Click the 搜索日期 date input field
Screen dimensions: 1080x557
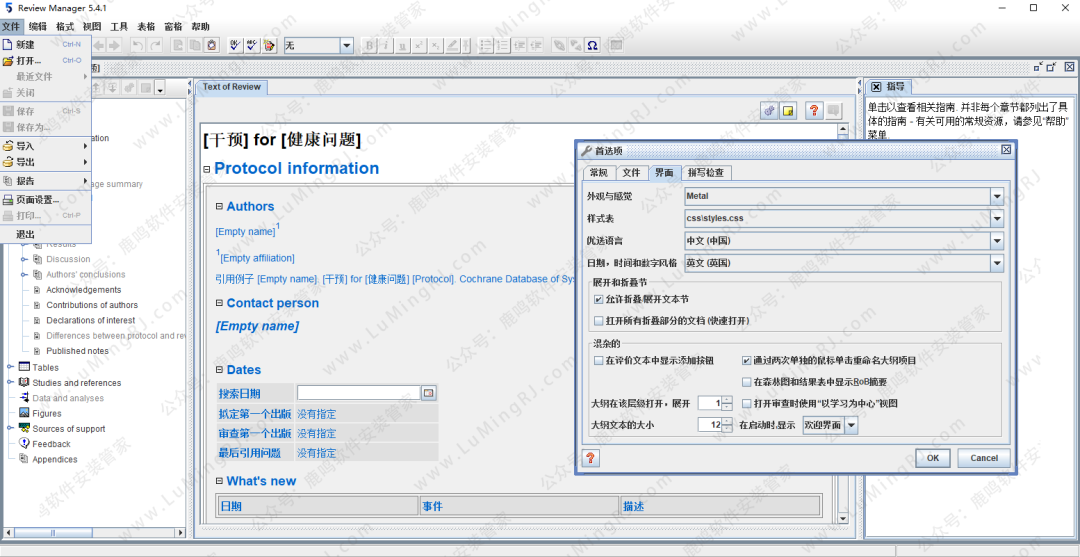tap(358, 393)
